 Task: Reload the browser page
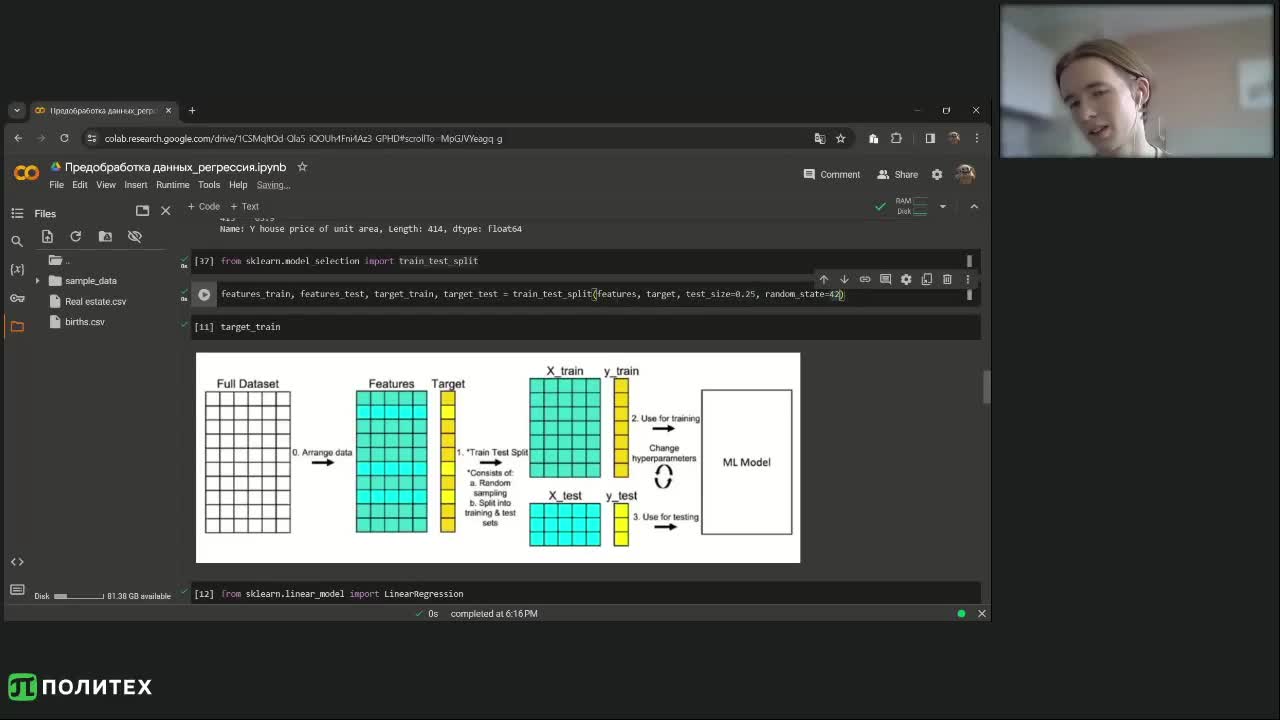pyautogui.click(x=64, y=138)
